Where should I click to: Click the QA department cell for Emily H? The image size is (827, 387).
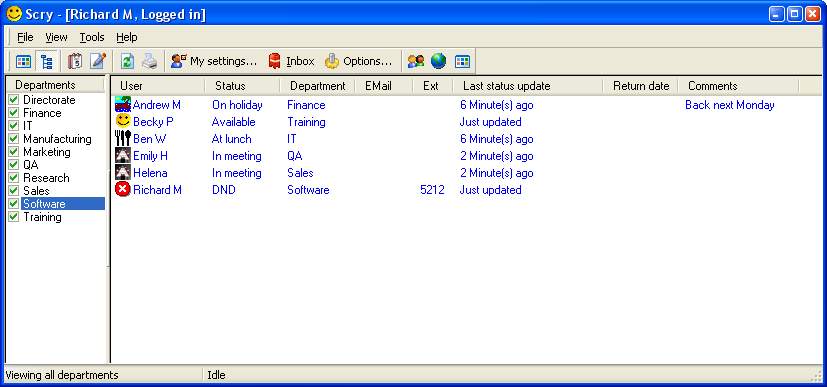coord(295,156)
